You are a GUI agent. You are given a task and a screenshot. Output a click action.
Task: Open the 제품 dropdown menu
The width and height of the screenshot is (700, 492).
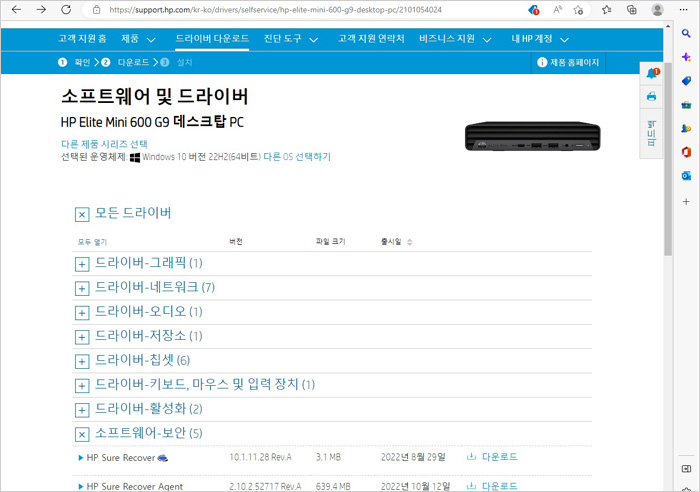[138, 39]
